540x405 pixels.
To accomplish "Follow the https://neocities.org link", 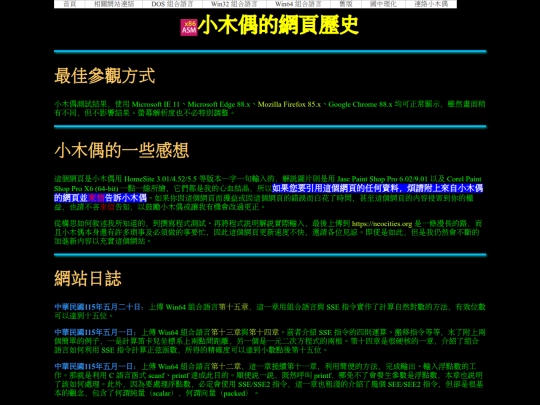I will (x=382, y=224).
